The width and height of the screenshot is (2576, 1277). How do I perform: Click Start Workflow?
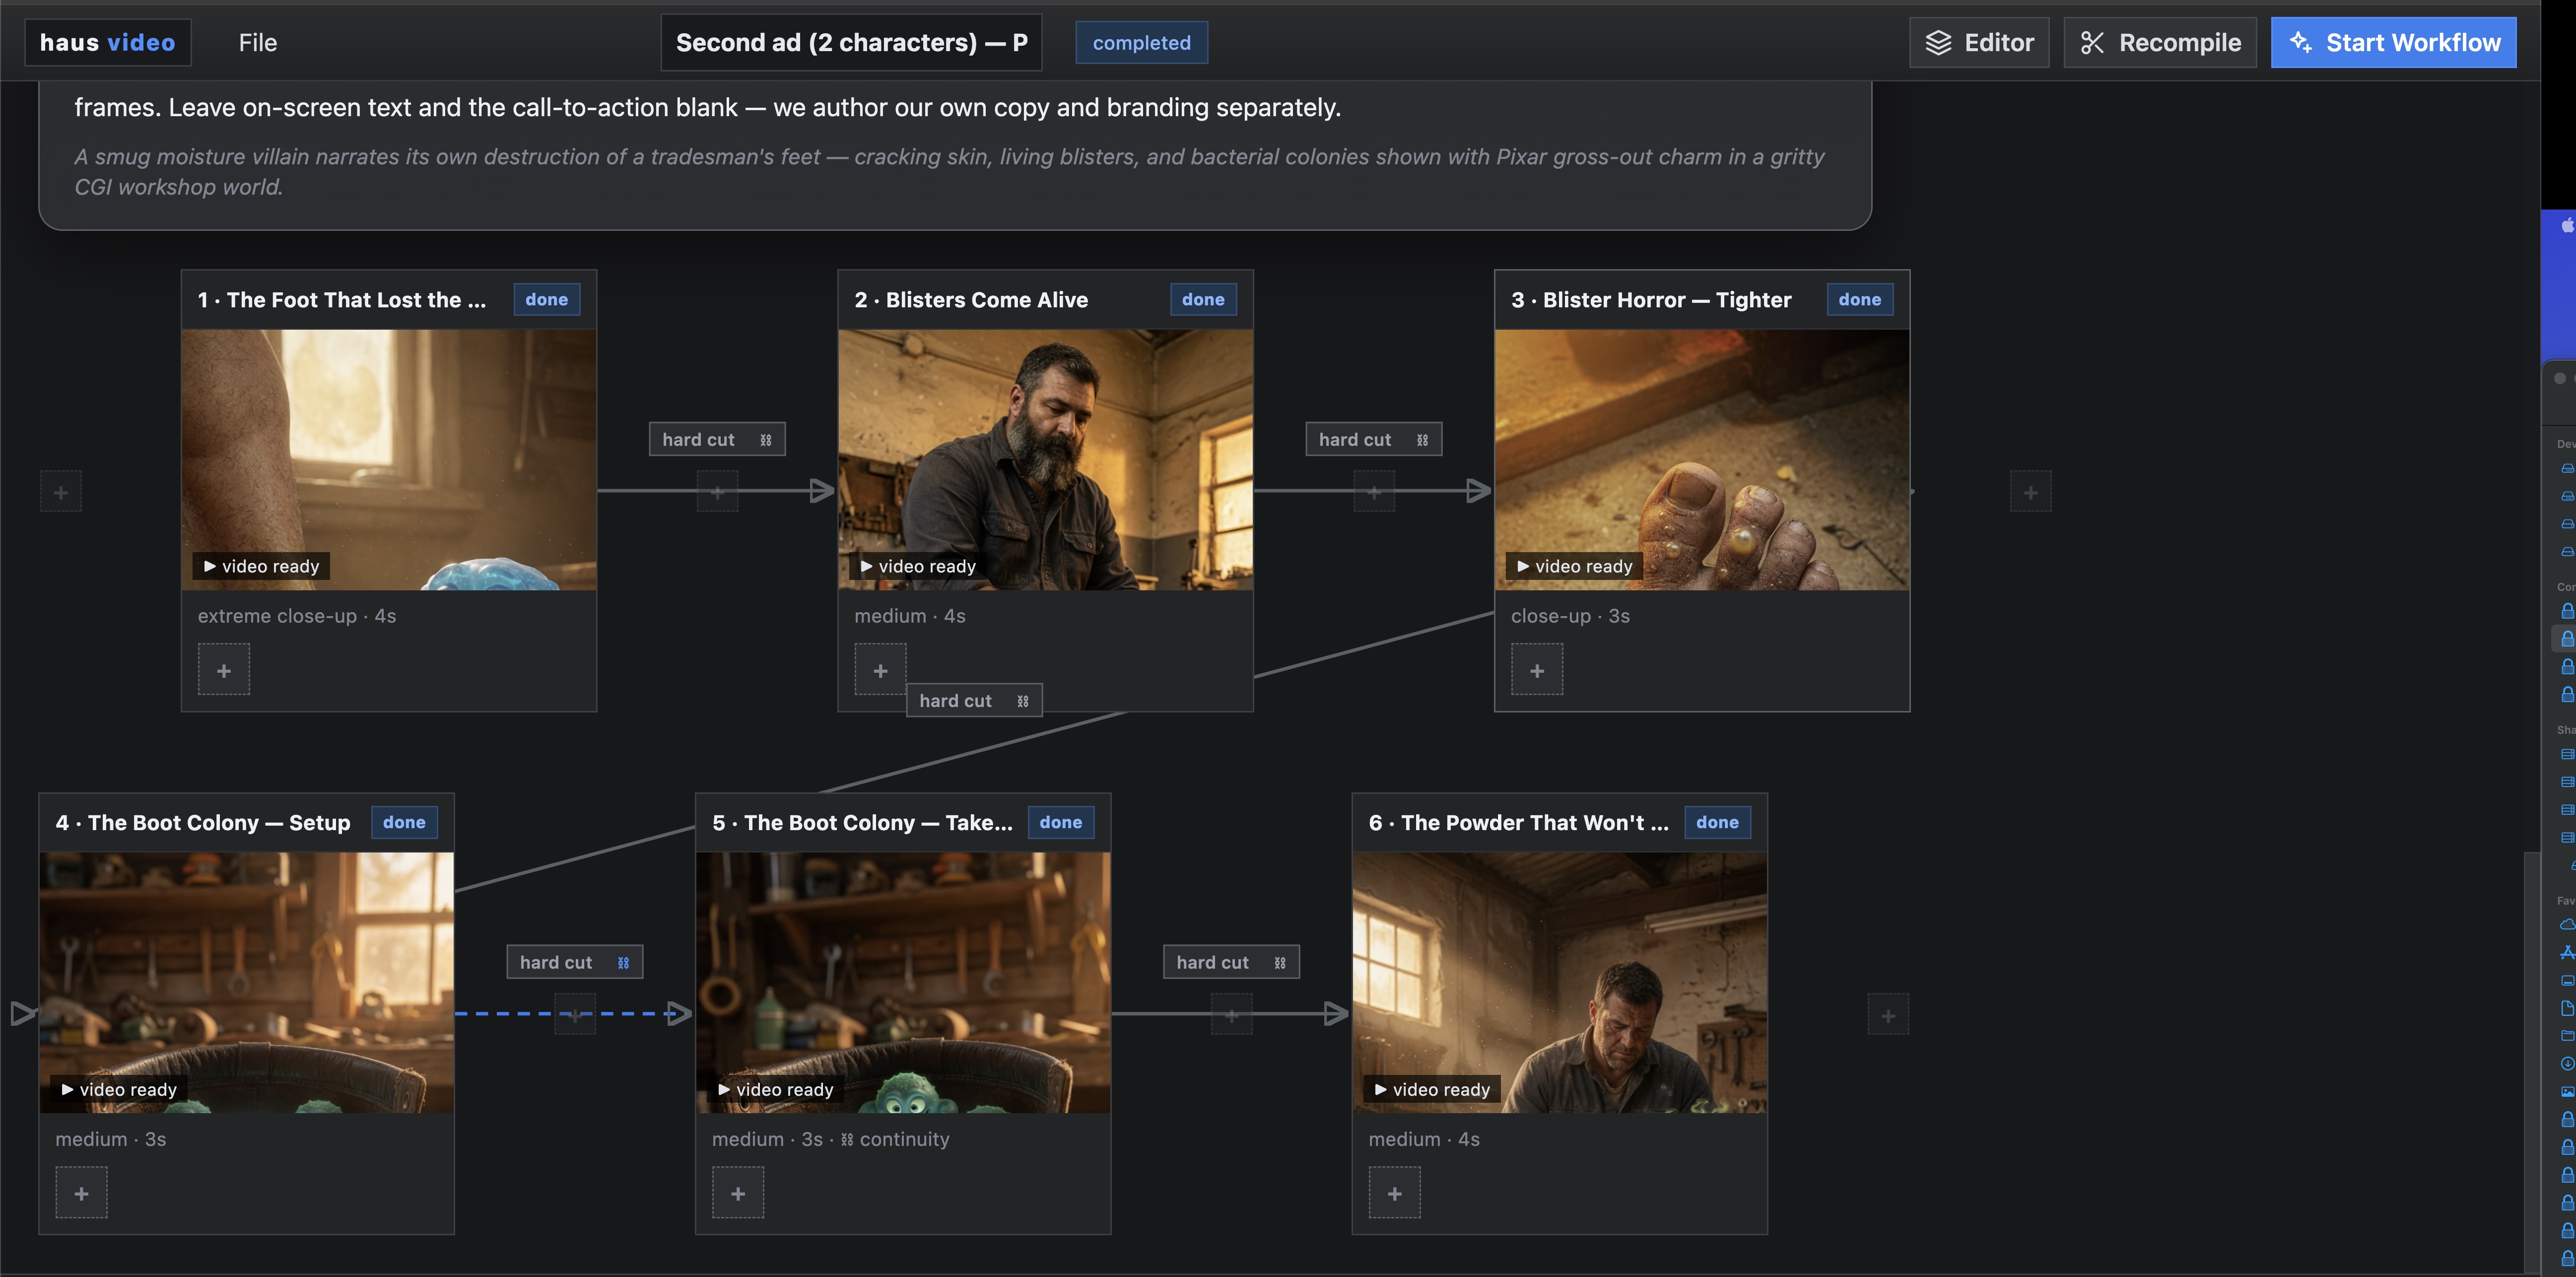click(x=2393, y=43)
